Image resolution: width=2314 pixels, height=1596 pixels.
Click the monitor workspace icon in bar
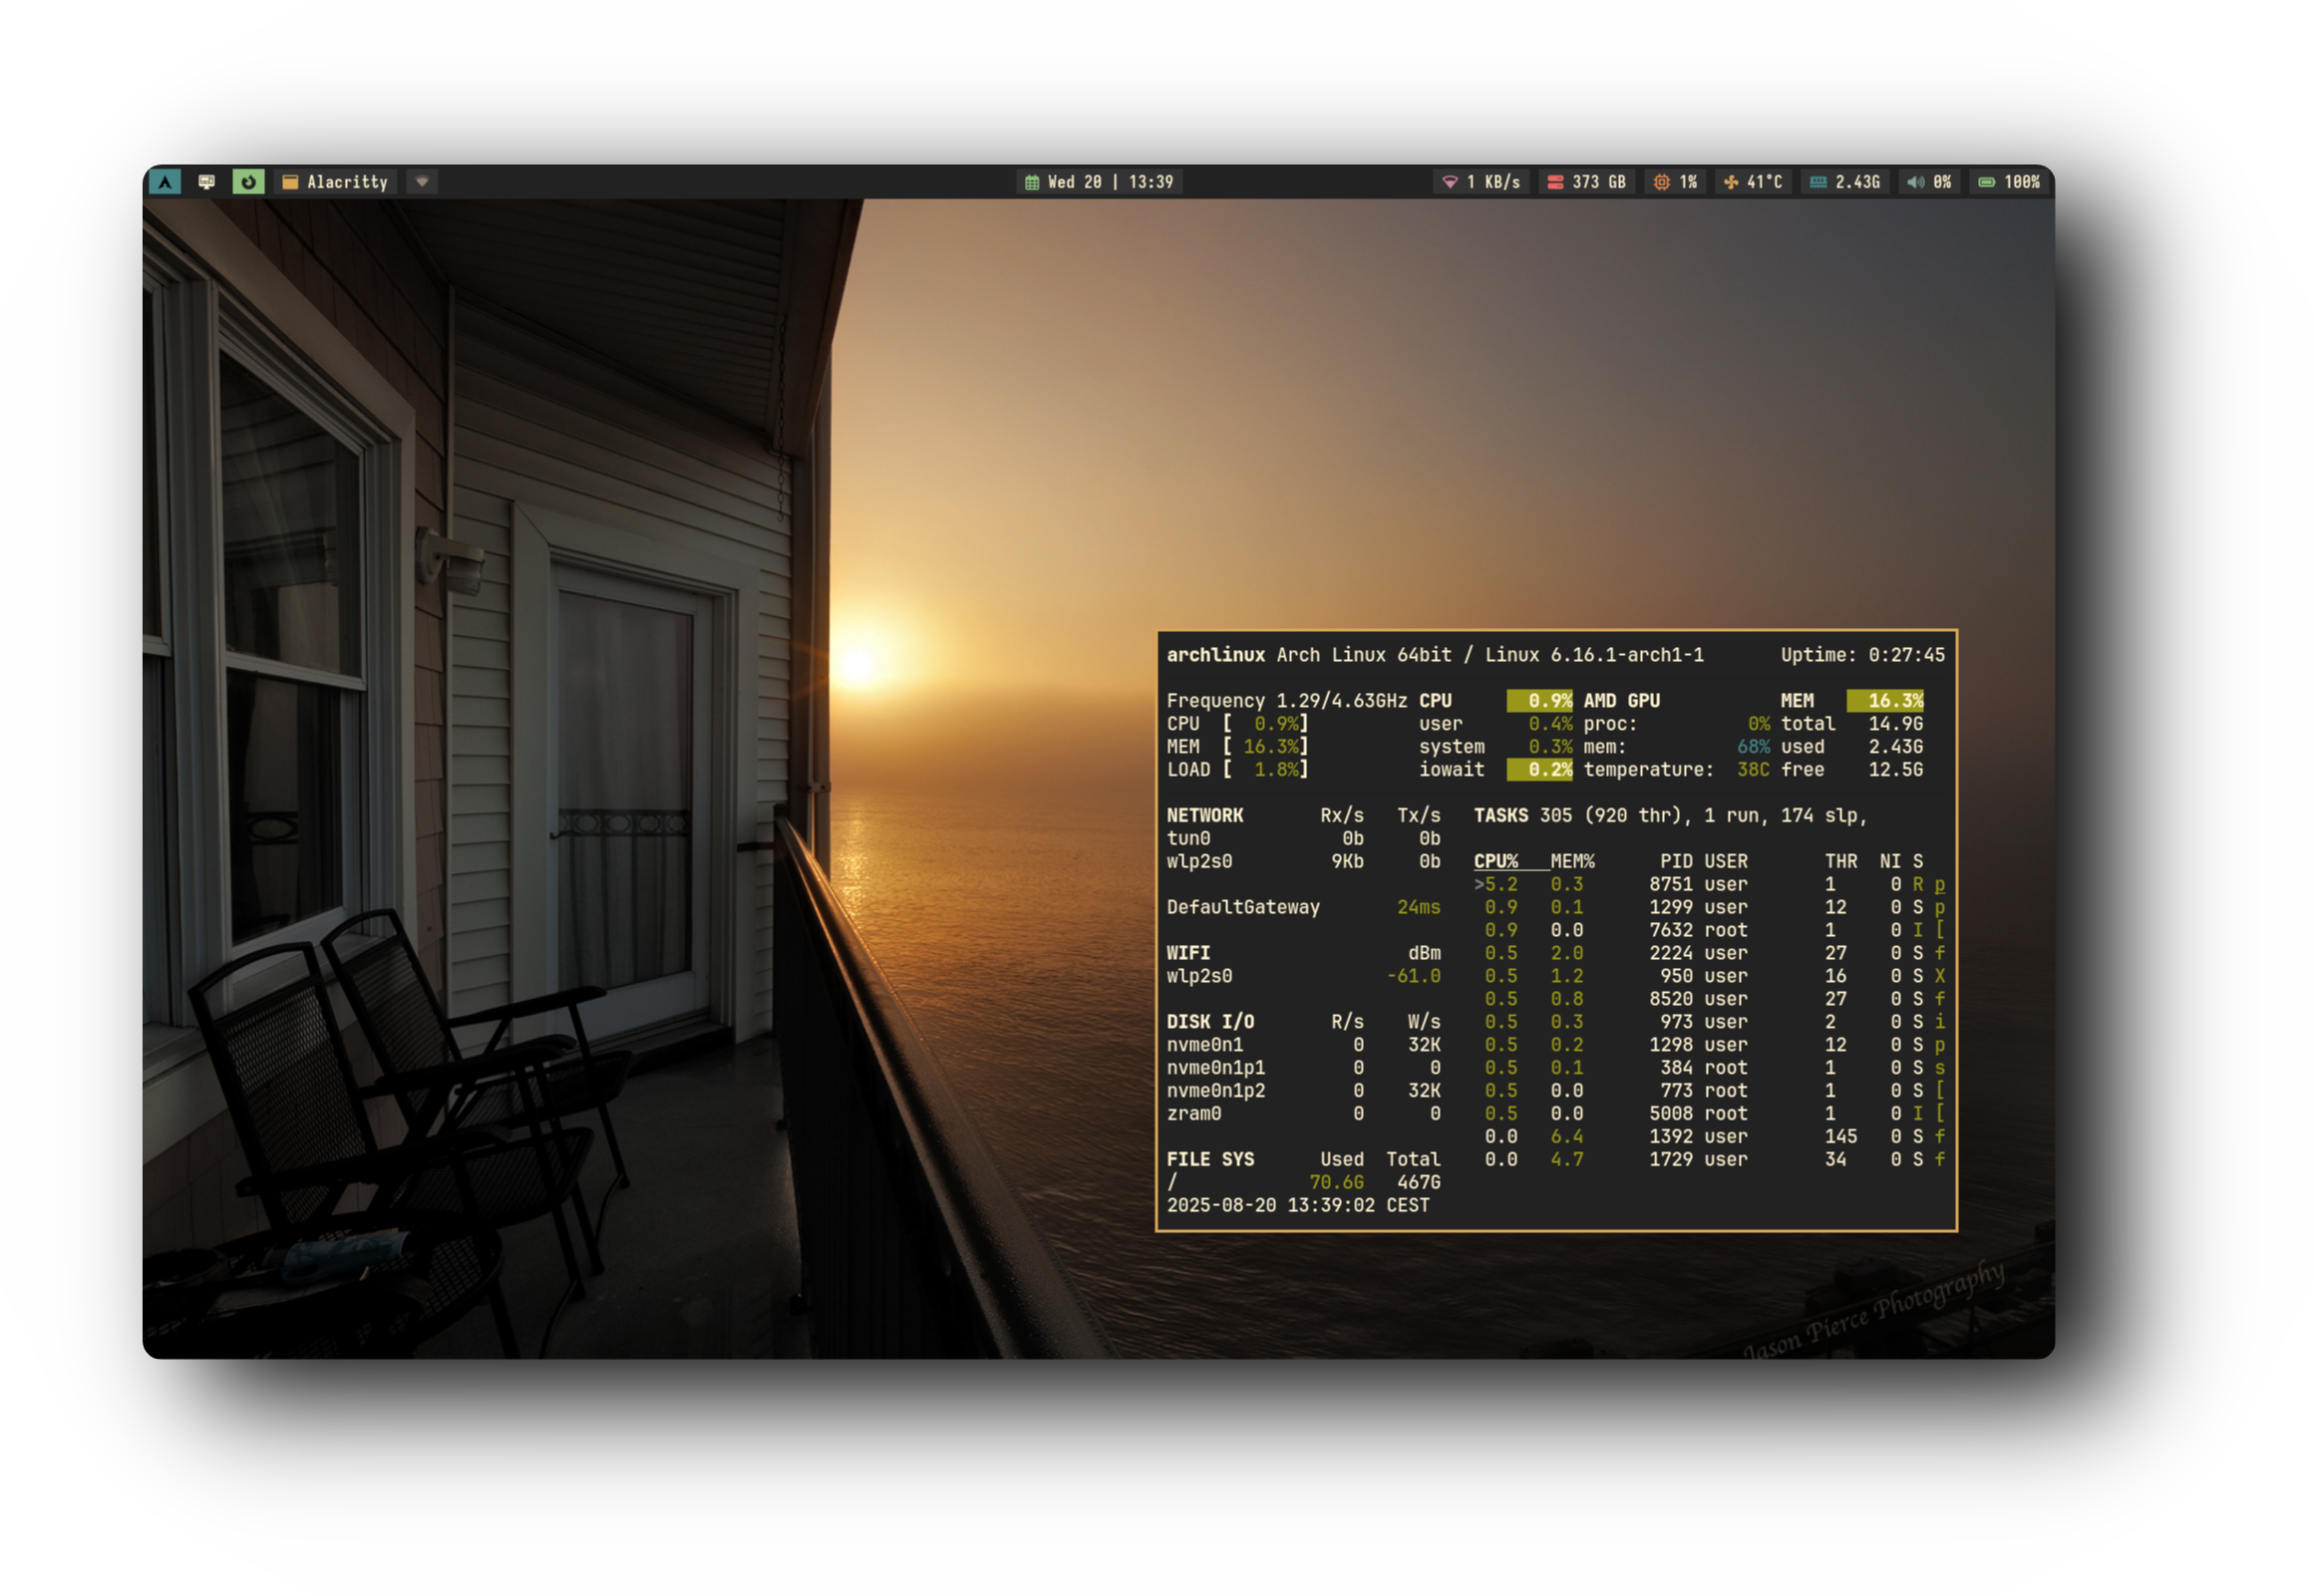207,182
